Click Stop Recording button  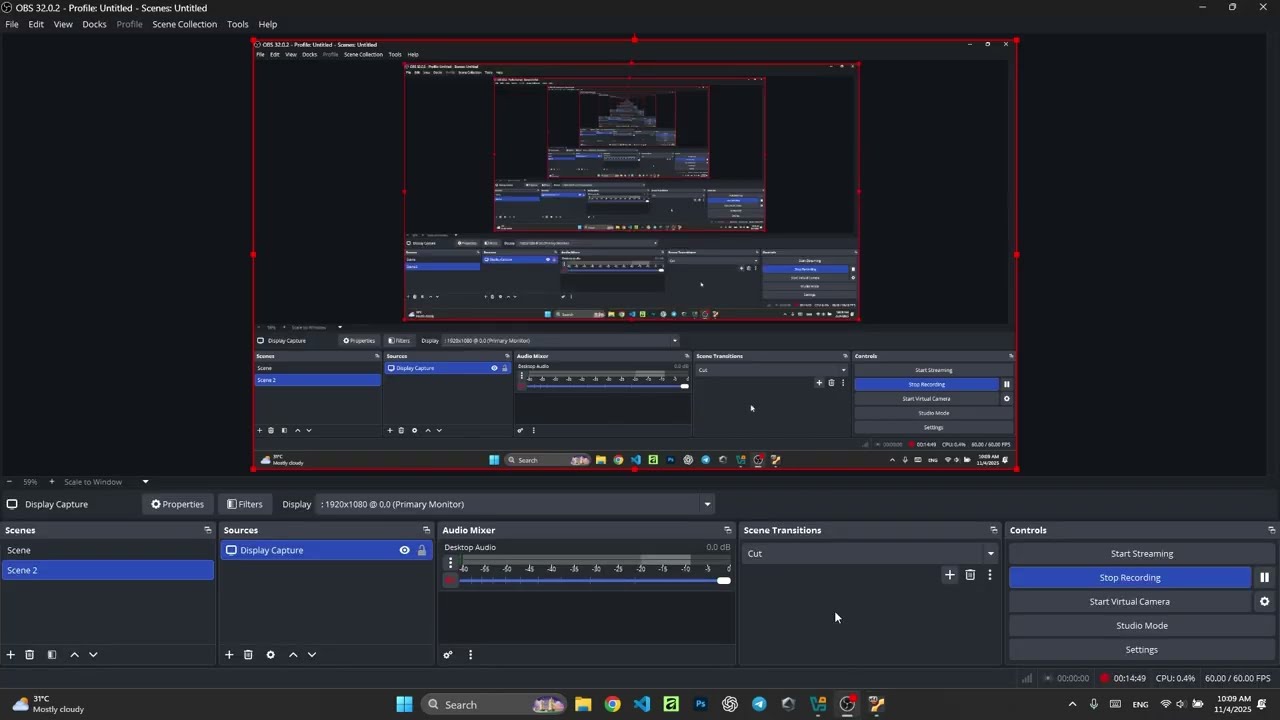(1130, 578)
